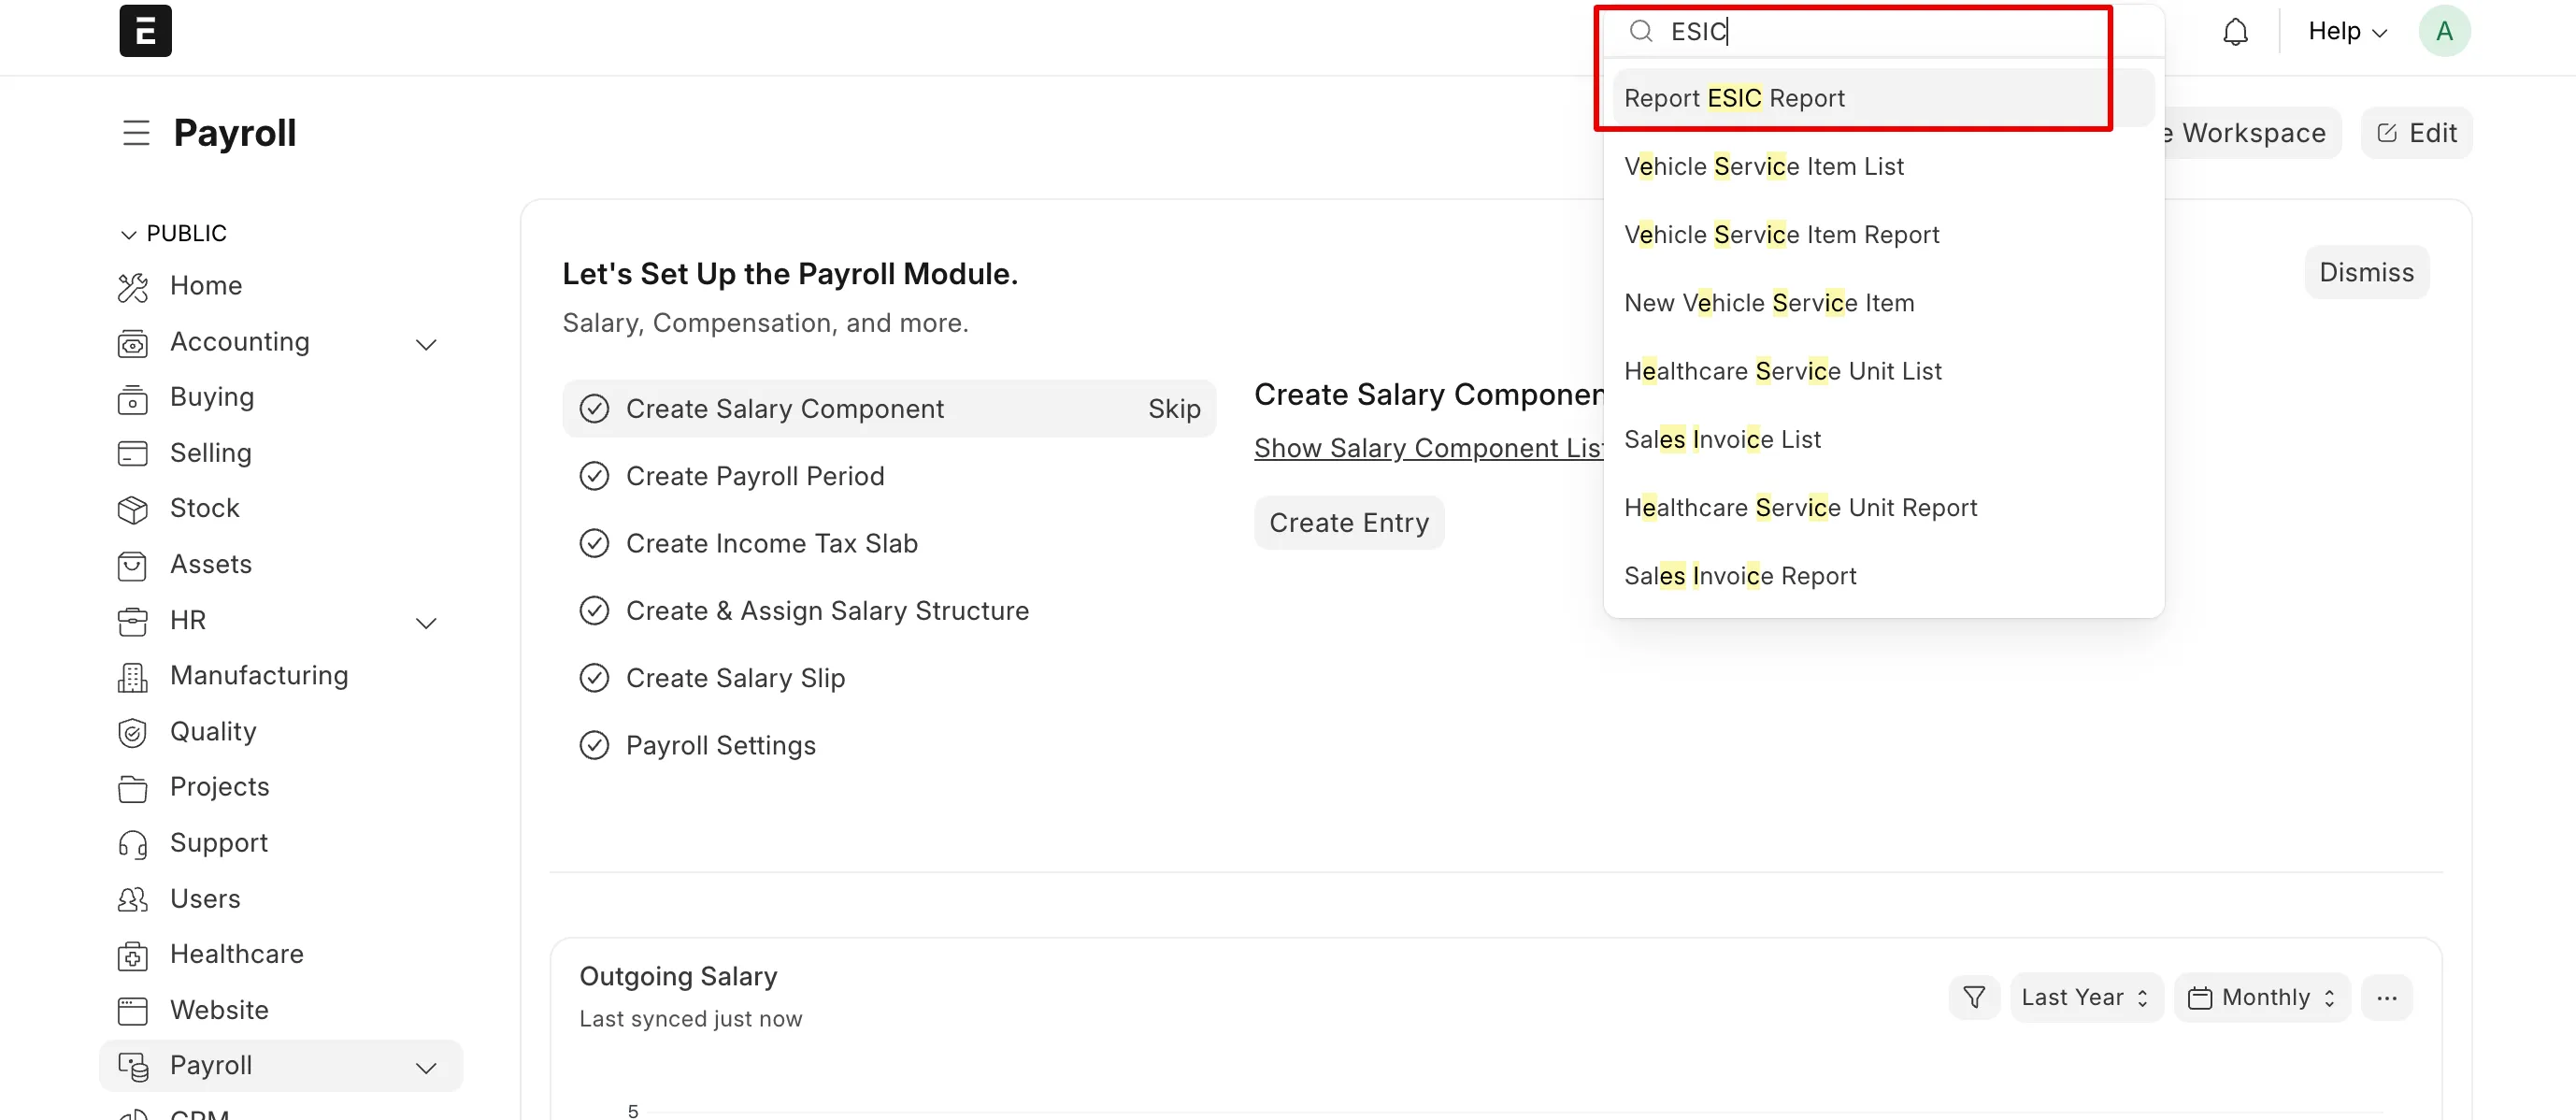Click the Assets sidebar icon

point(132,566)
